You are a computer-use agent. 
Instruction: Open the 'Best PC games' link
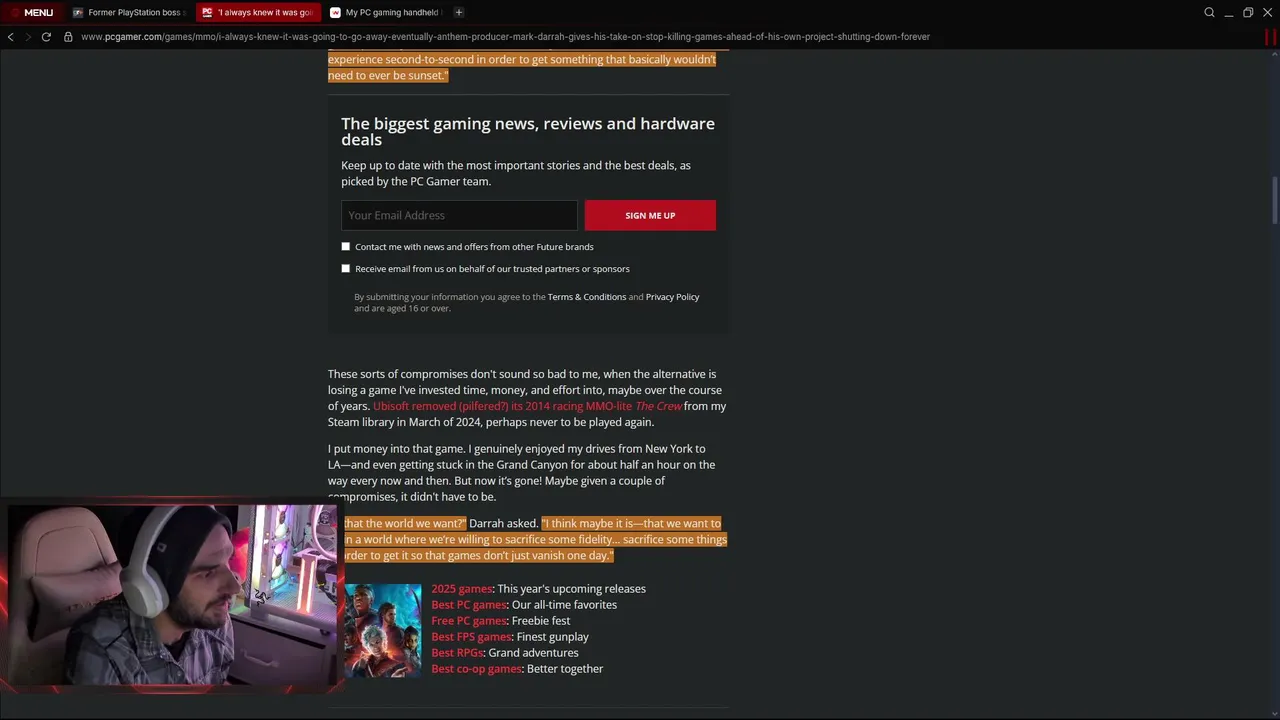[469, 605]
